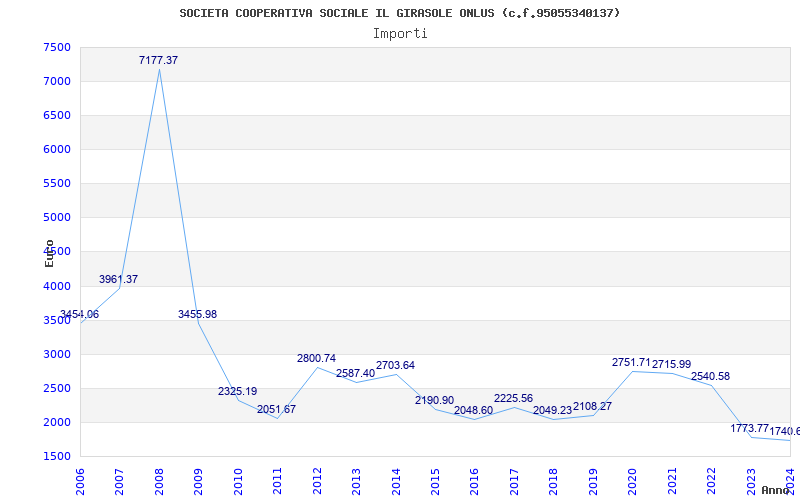The height and width of the screenshot is (500, 800).
Task: Select the 2018 year label on x-axis
Action: [554, 480]
